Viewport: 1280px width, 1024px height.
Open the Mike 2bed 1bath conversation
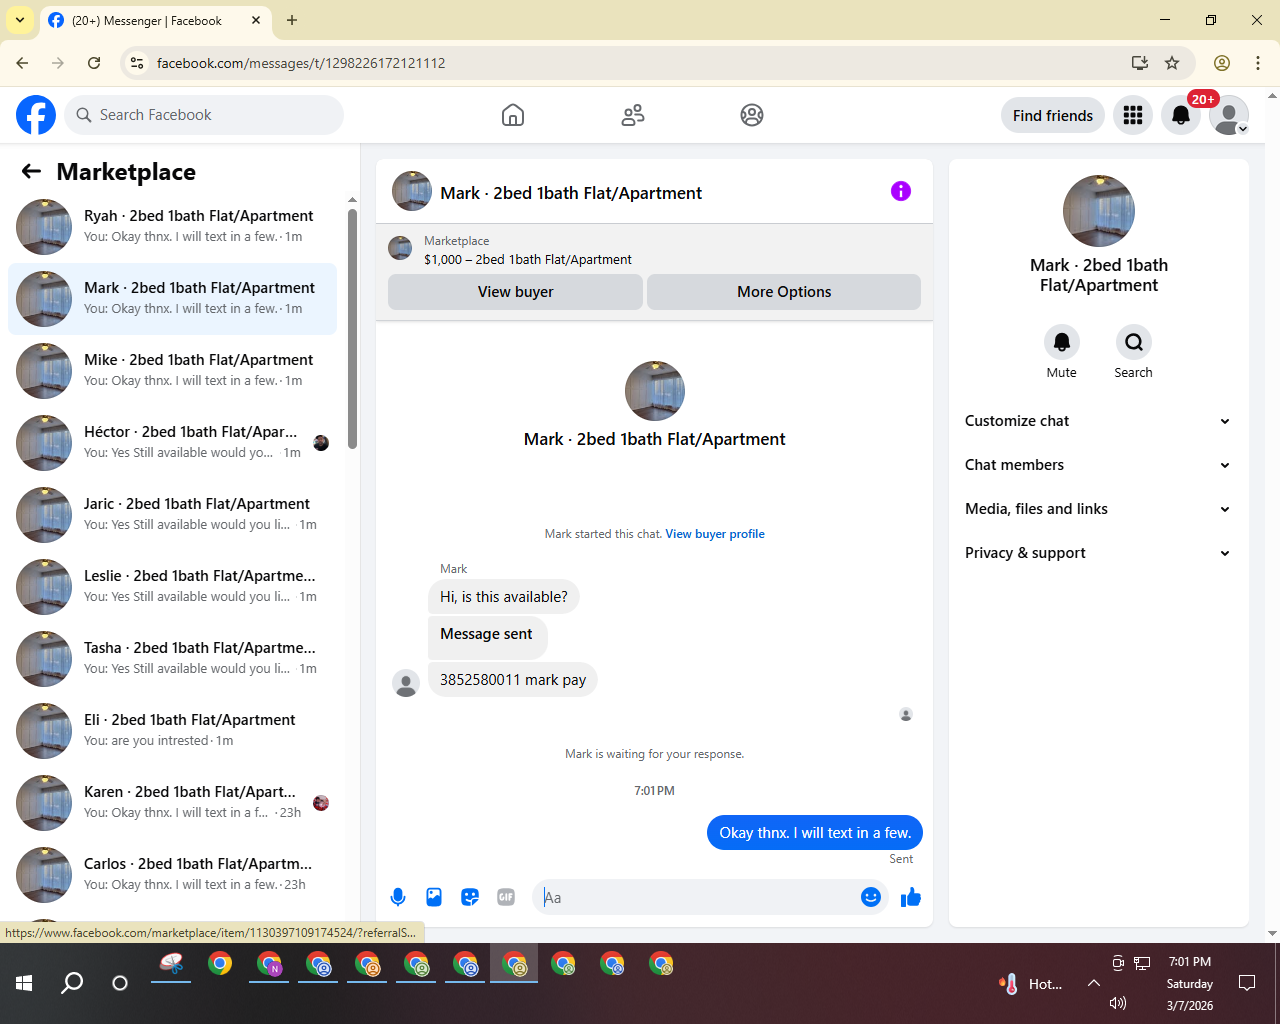click(172, 371)
